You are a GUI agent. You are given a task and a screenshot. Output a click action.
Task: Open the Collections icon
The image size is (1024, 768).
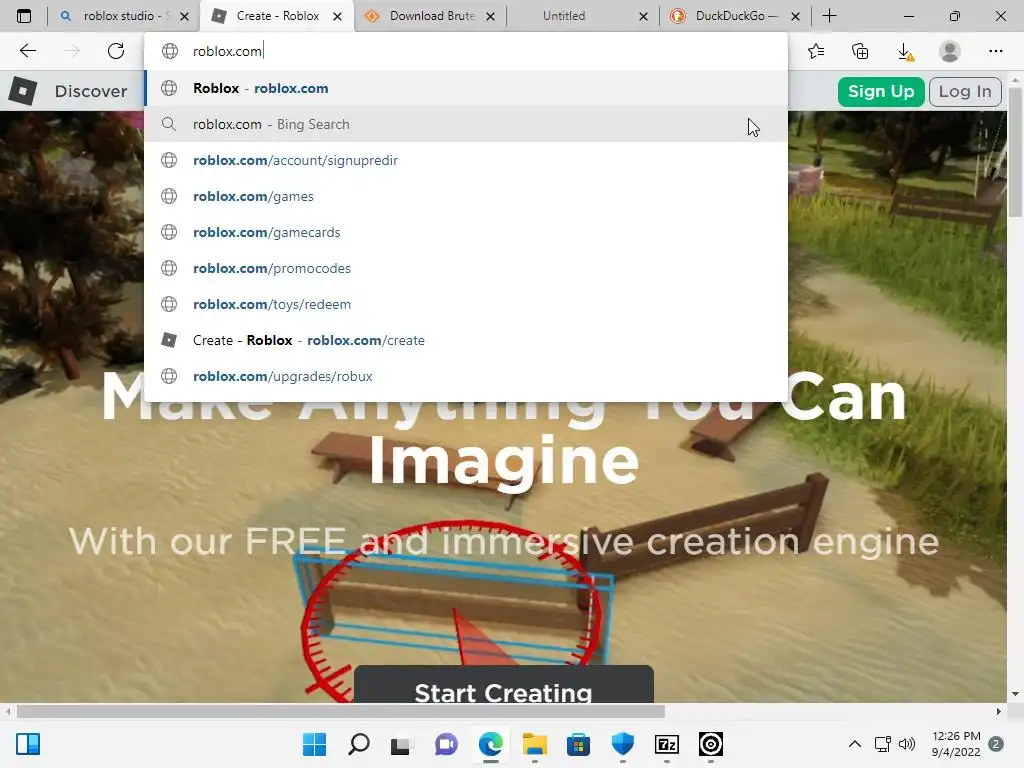point(860,51)
